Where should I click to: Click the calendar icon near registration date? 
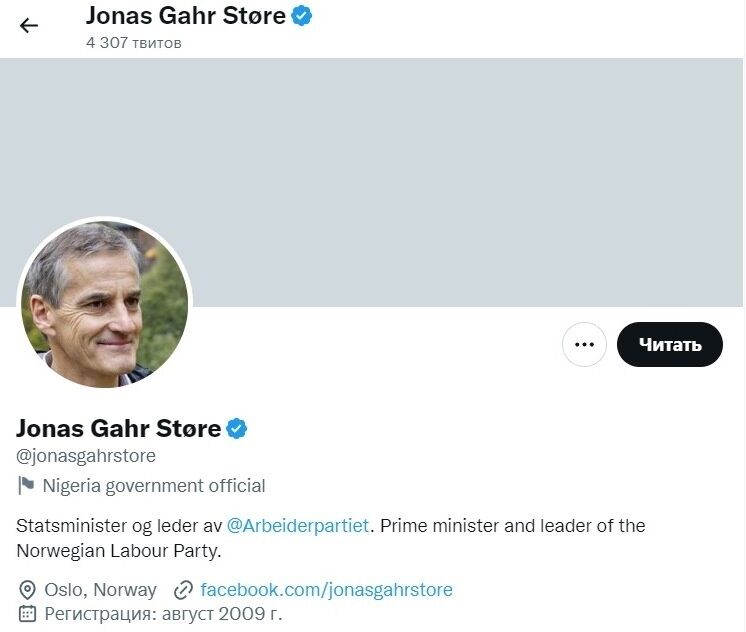click(x=28, y=613)
